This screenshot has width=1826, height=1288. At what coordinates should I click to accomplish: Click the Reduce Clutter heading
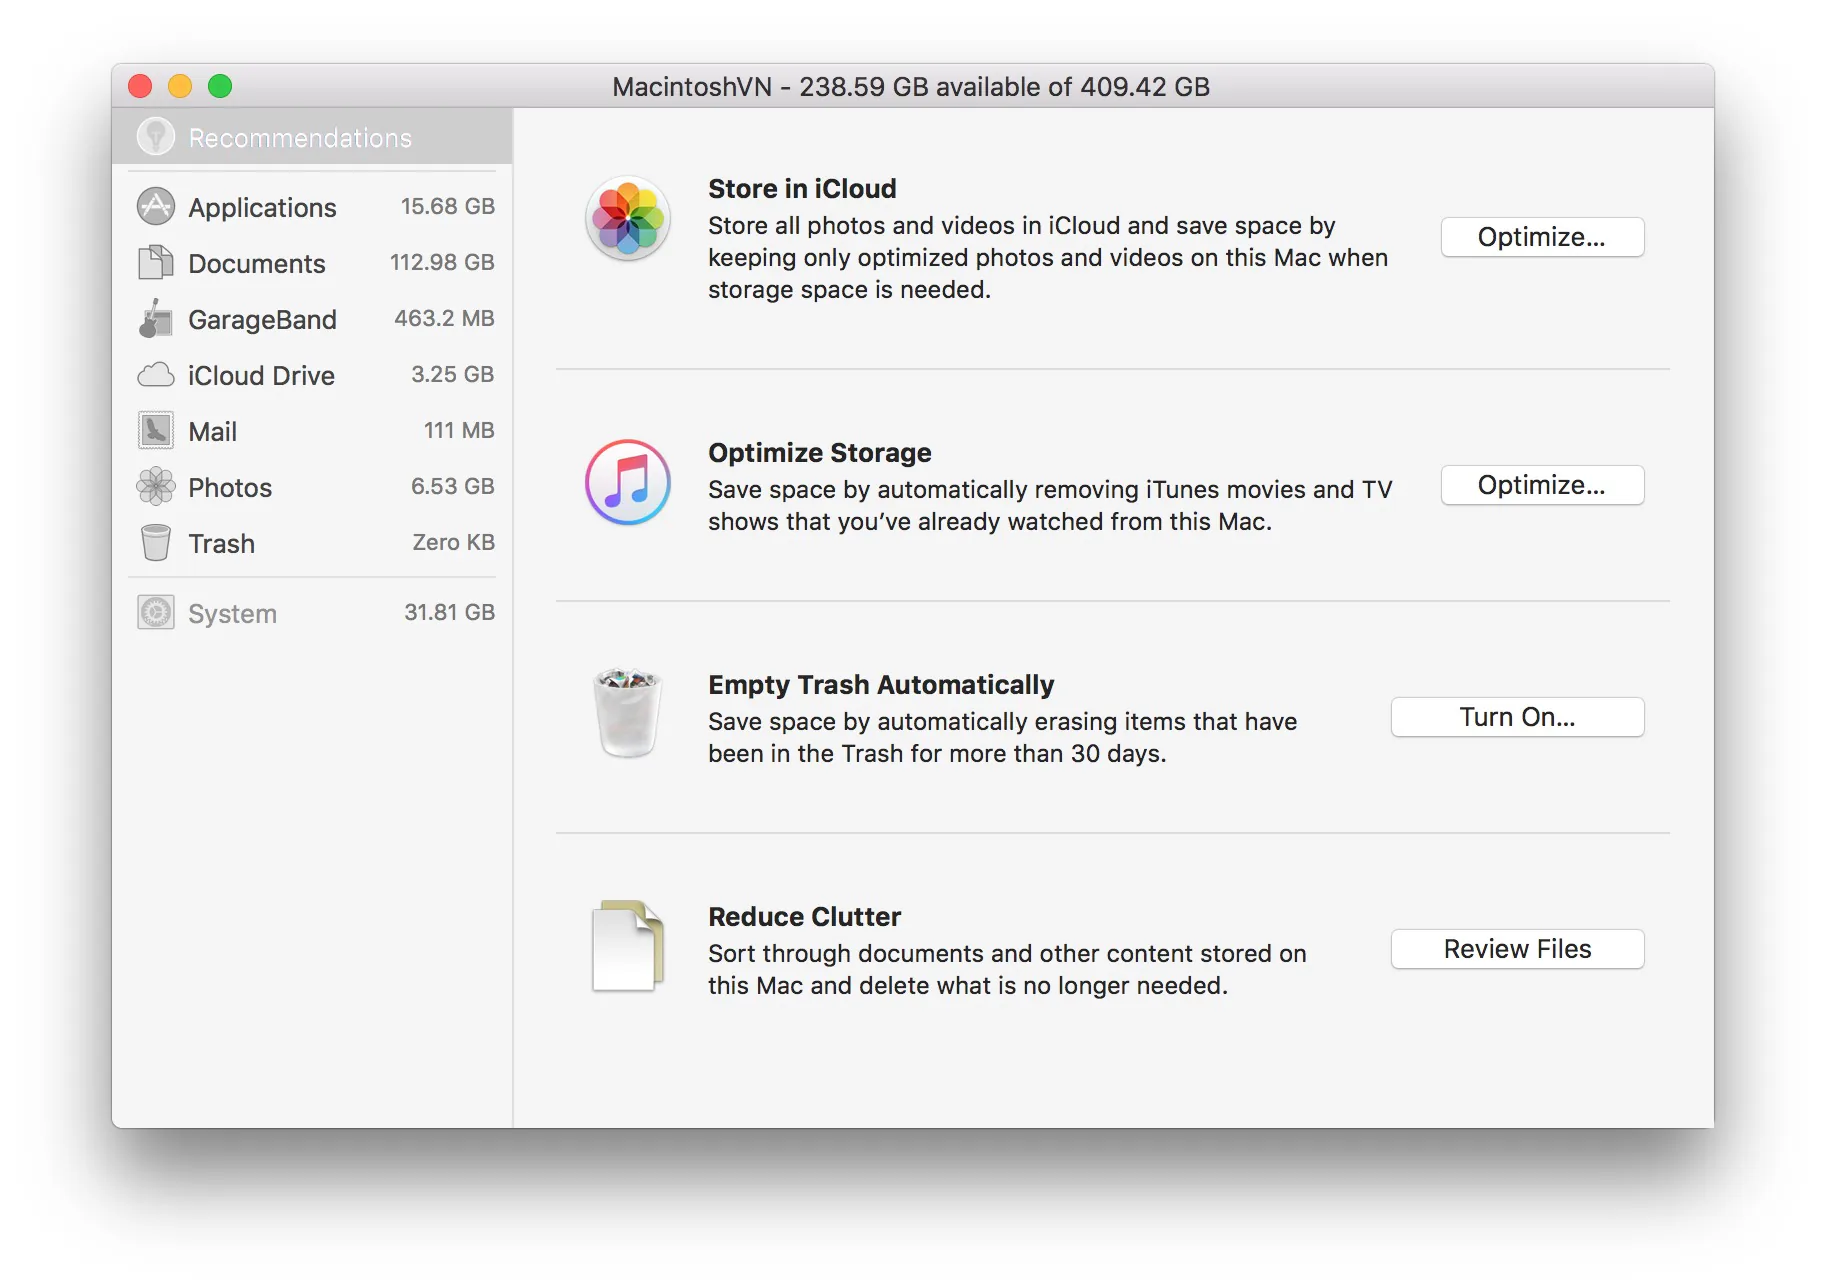[804, 917]
